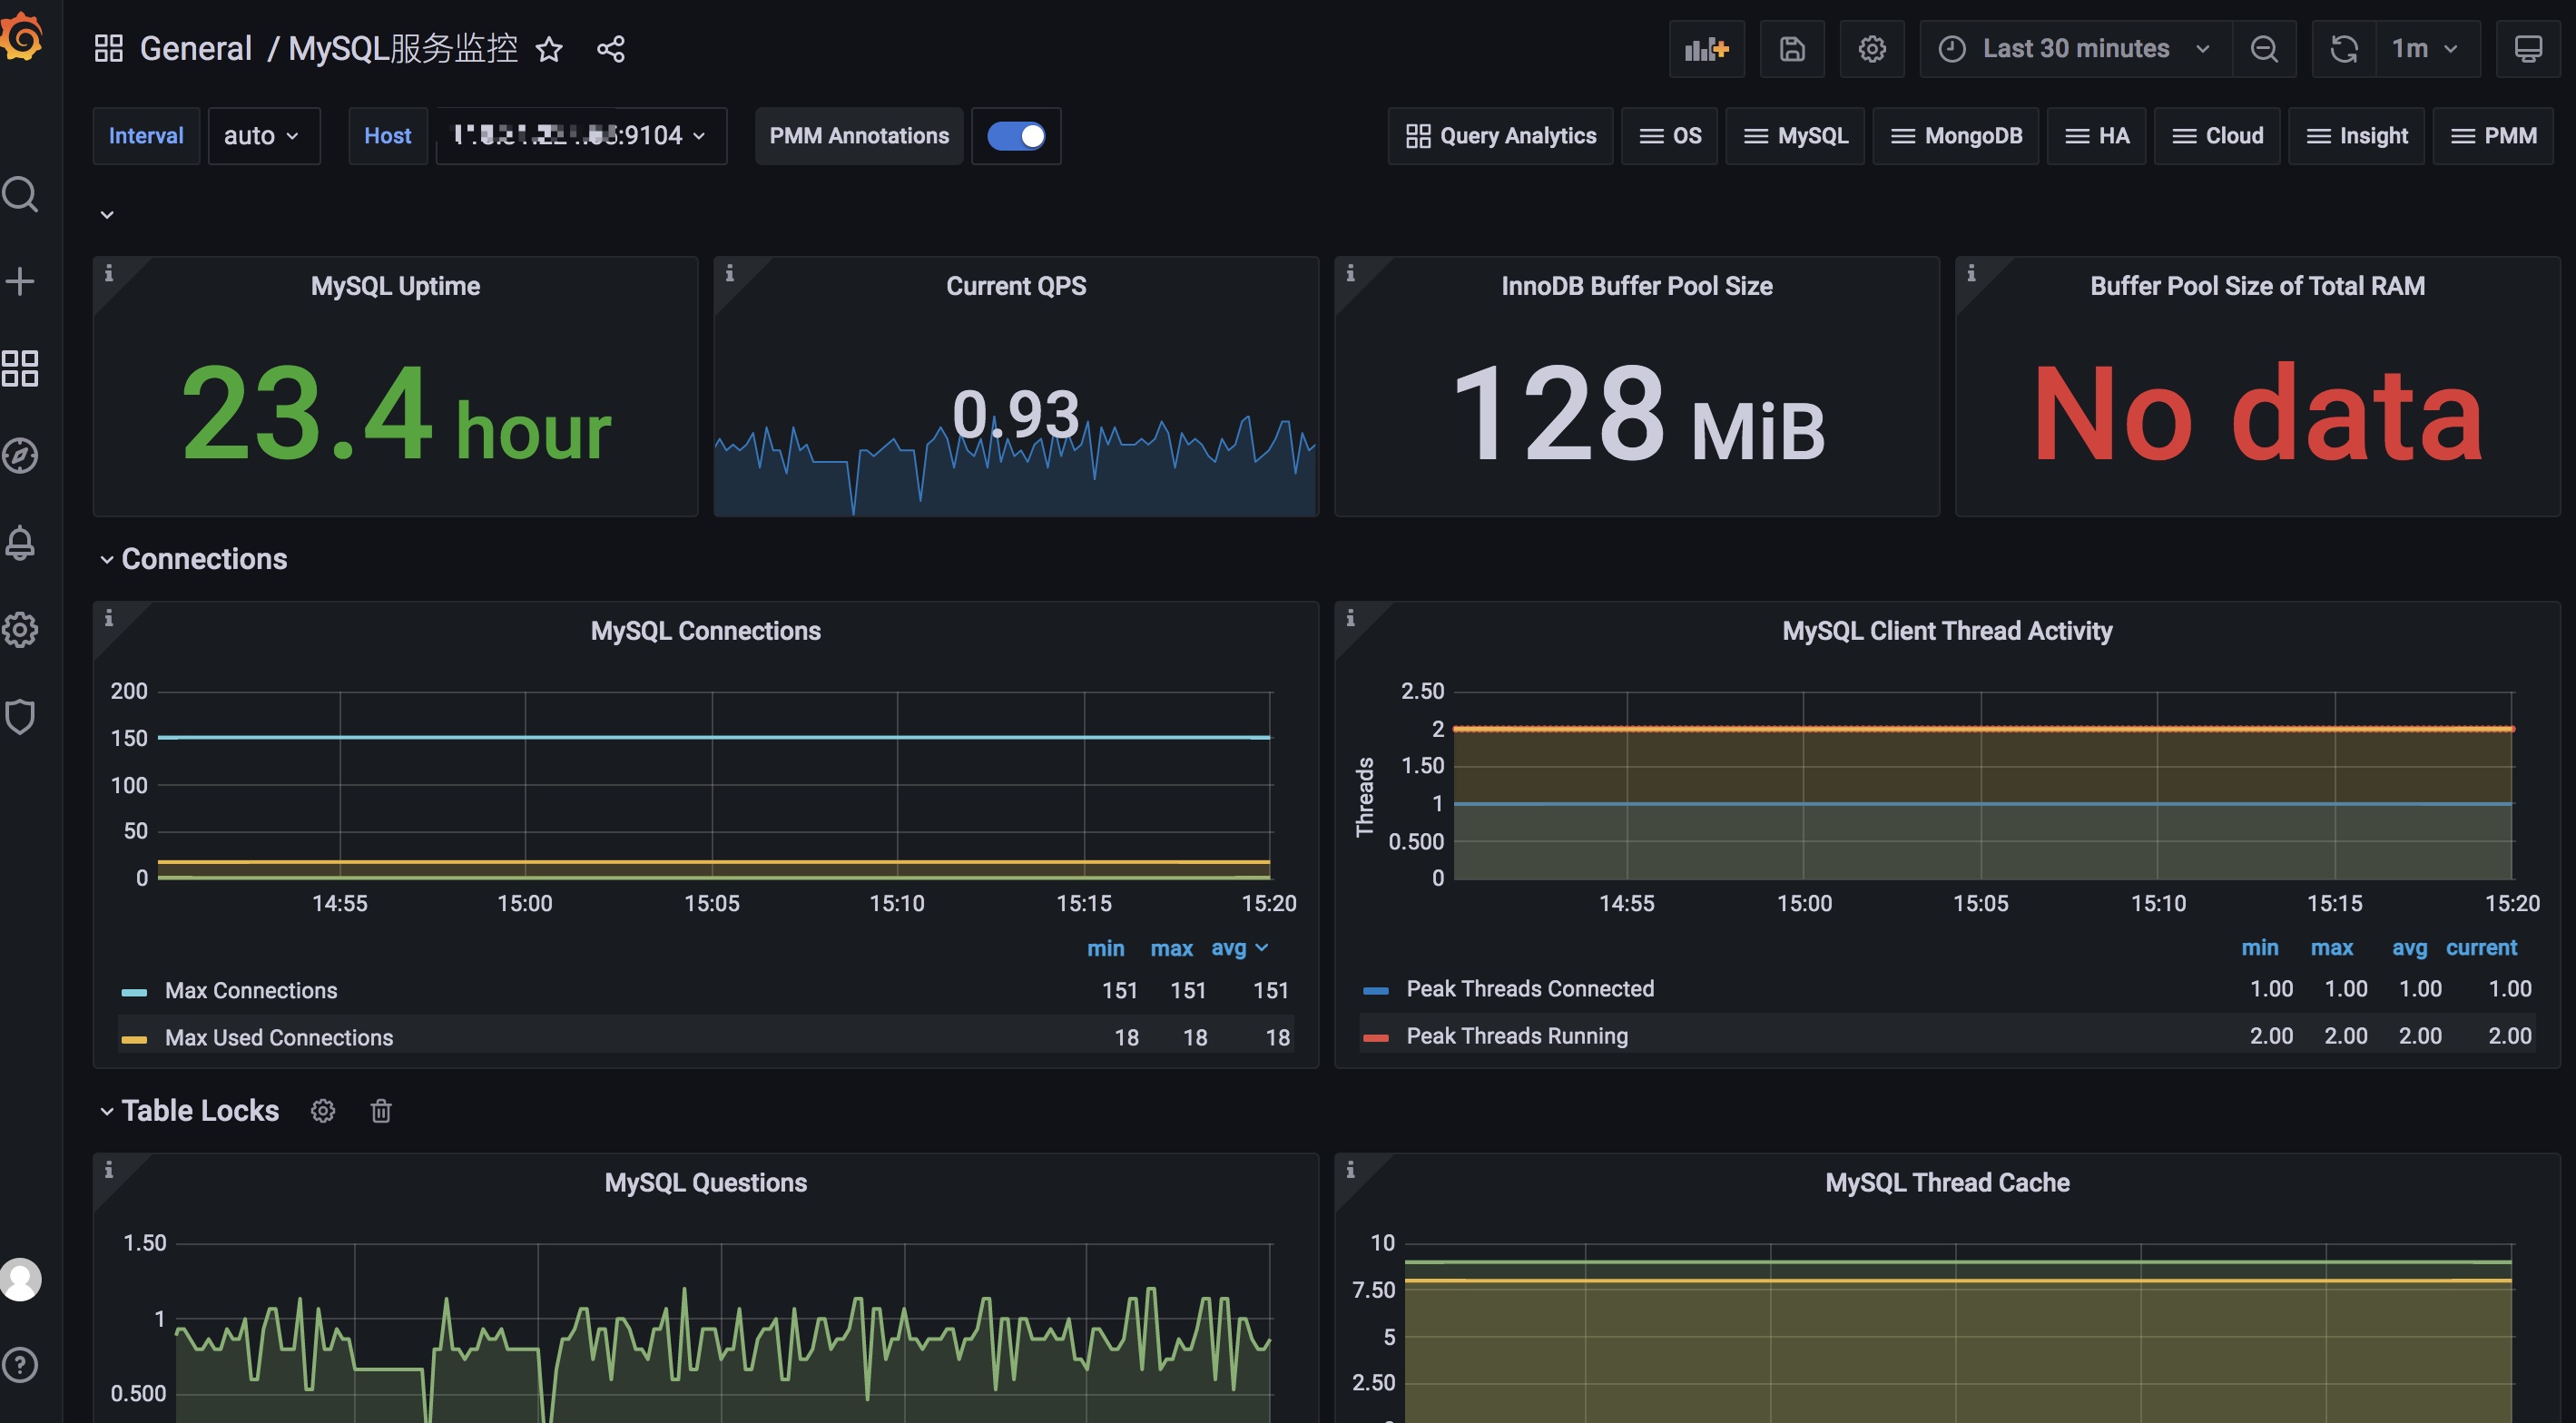The image size is (2576, 1423).
Task: Sort Thread Activity legend by current column
Action: (2481, 947)
